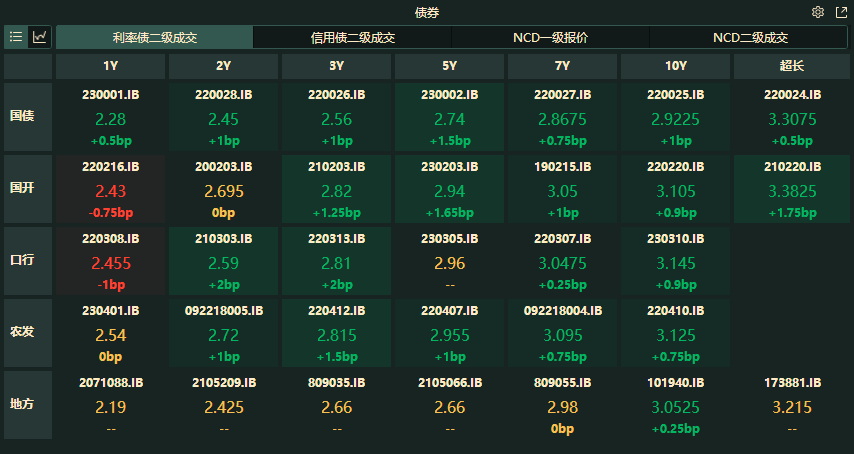The width and height of the screenshot is (854, 454).
Task: Open bond 220407.IB cell
Action: (449, 333)
